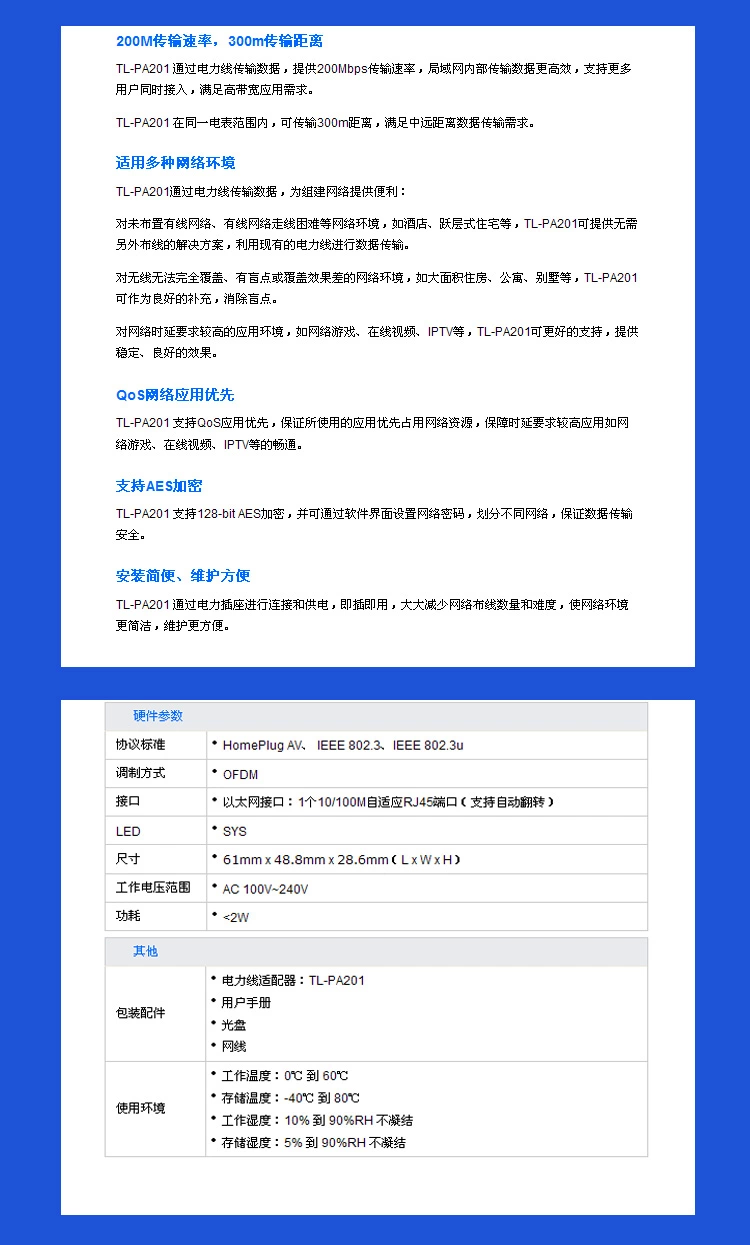This screenshot has width=750, height=1245.
Task: Click the '调制方式' row label
Action: [x=140, y=773]
